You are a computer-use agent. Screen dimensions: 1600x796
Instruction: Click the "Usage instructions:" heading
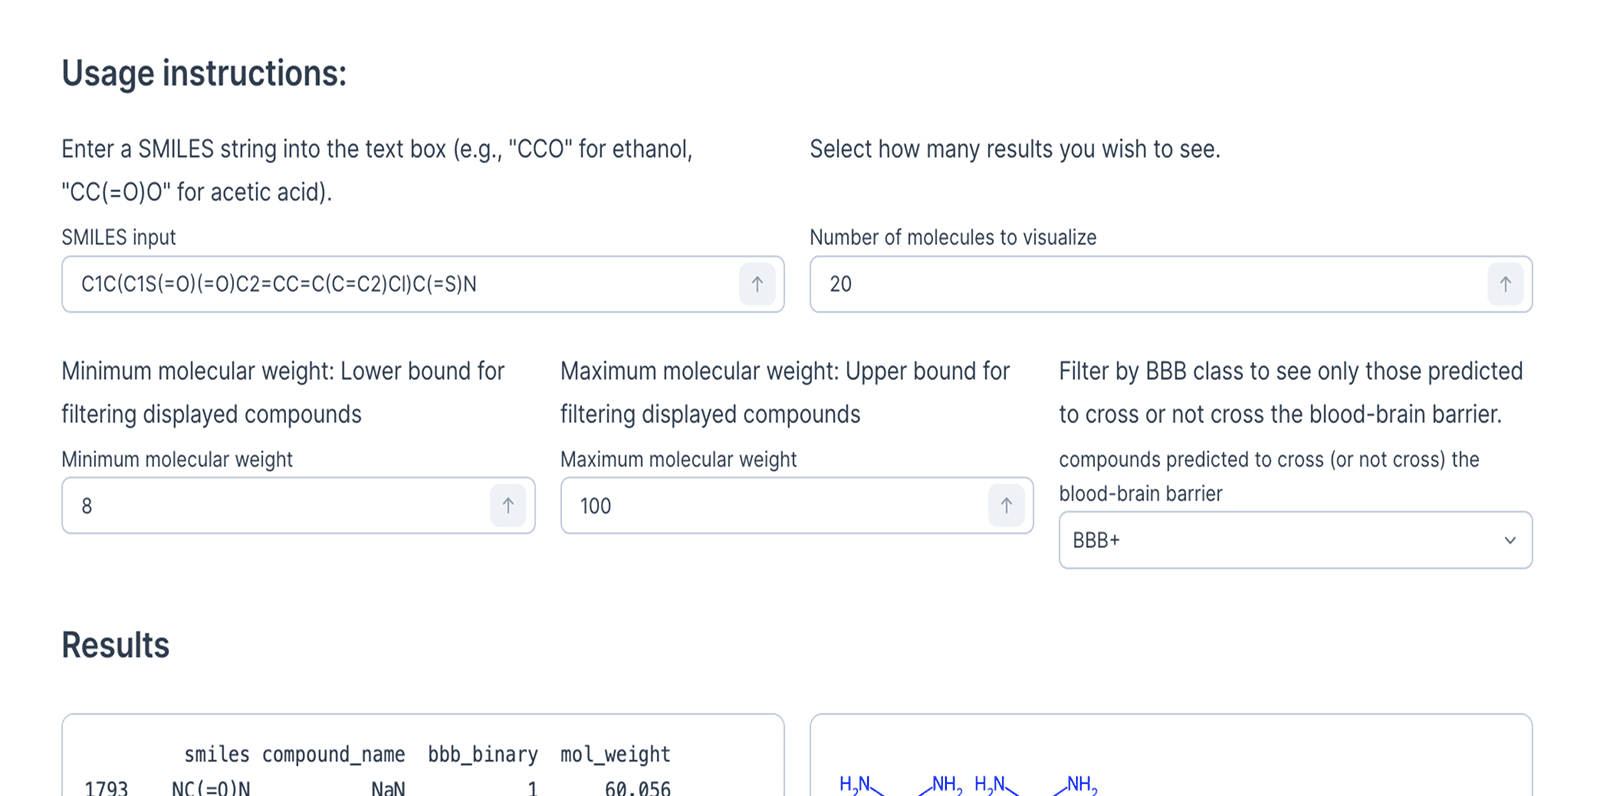point(204,74)
